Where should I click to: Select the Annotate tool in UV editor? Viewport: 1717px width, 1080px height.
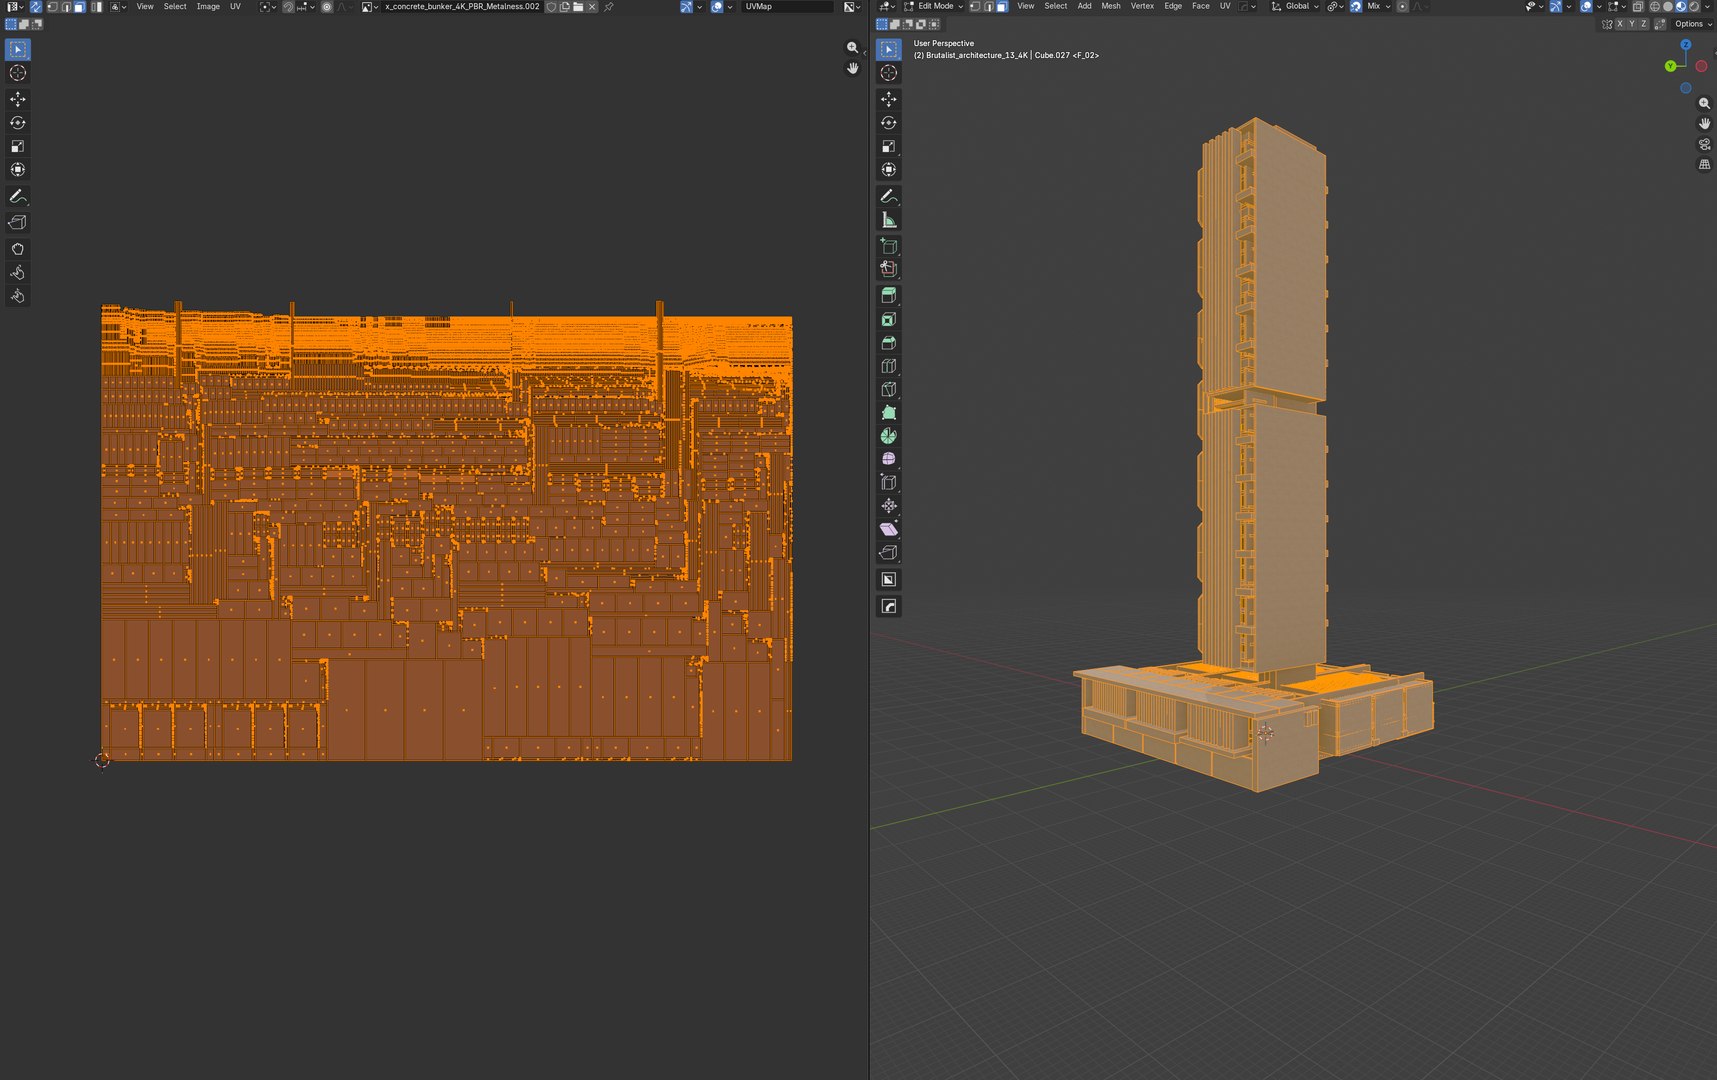coord(18,196)
